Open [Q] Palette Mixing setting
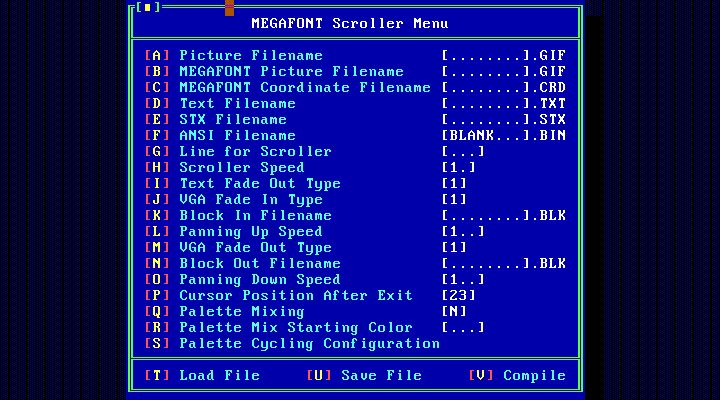 225,311
